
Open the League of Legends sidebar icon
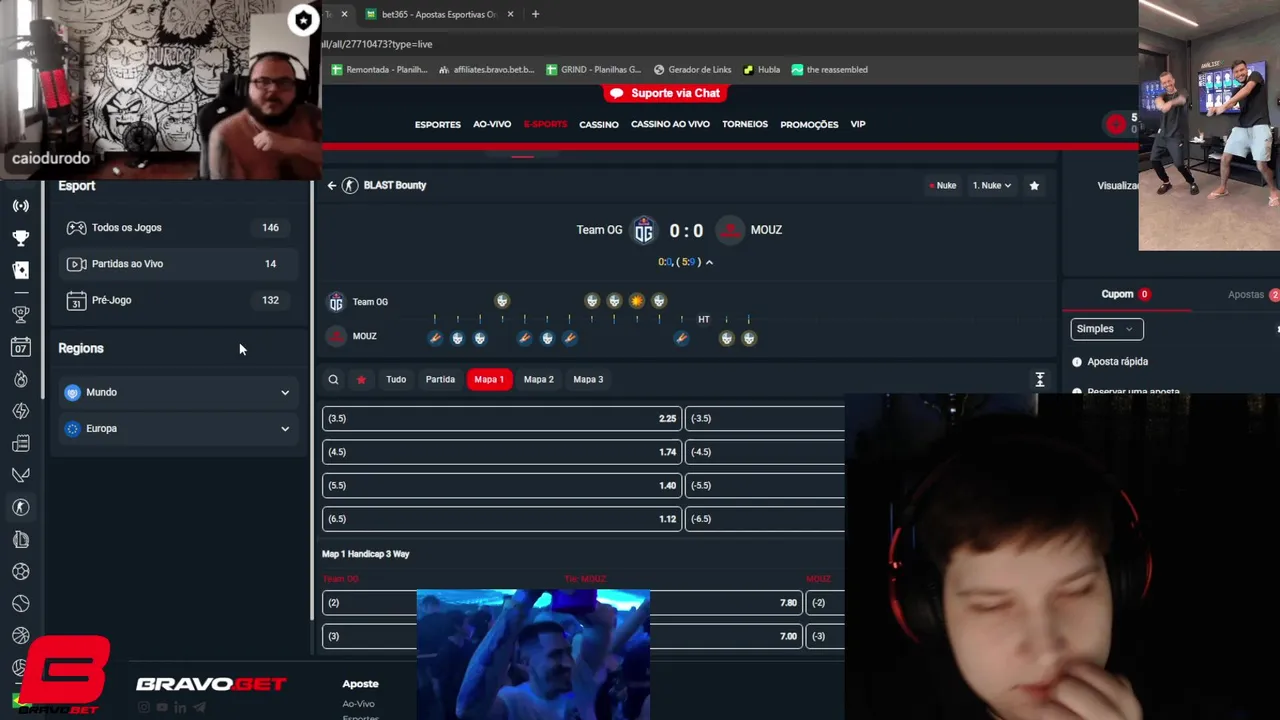point(21,539)
